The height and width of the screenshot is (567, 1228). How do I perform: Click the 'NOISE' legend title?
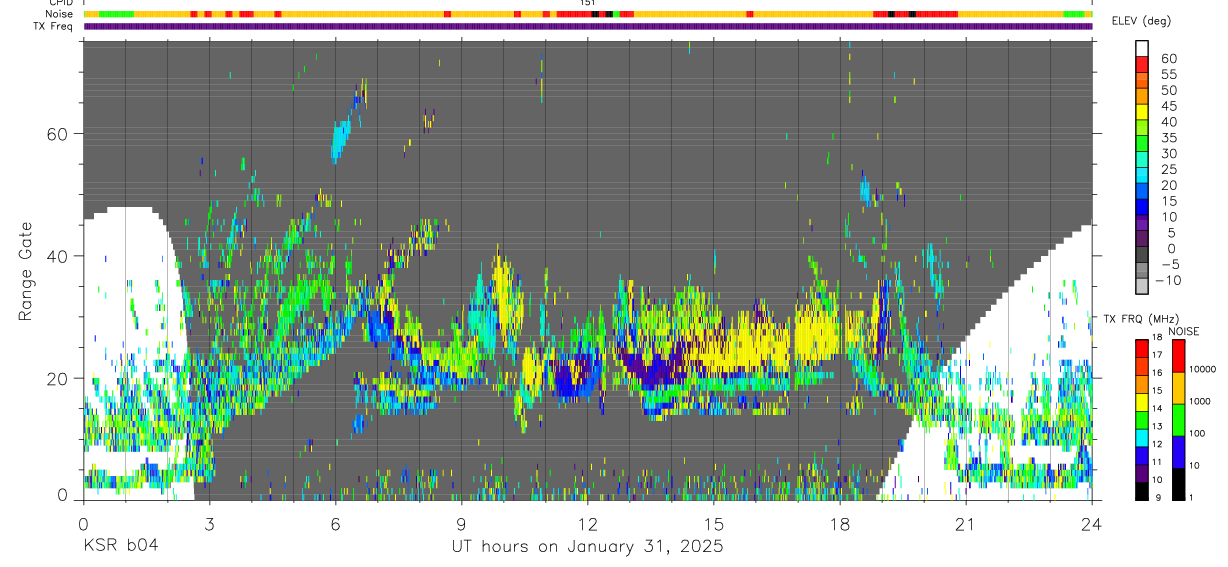tap(1183, 331)
